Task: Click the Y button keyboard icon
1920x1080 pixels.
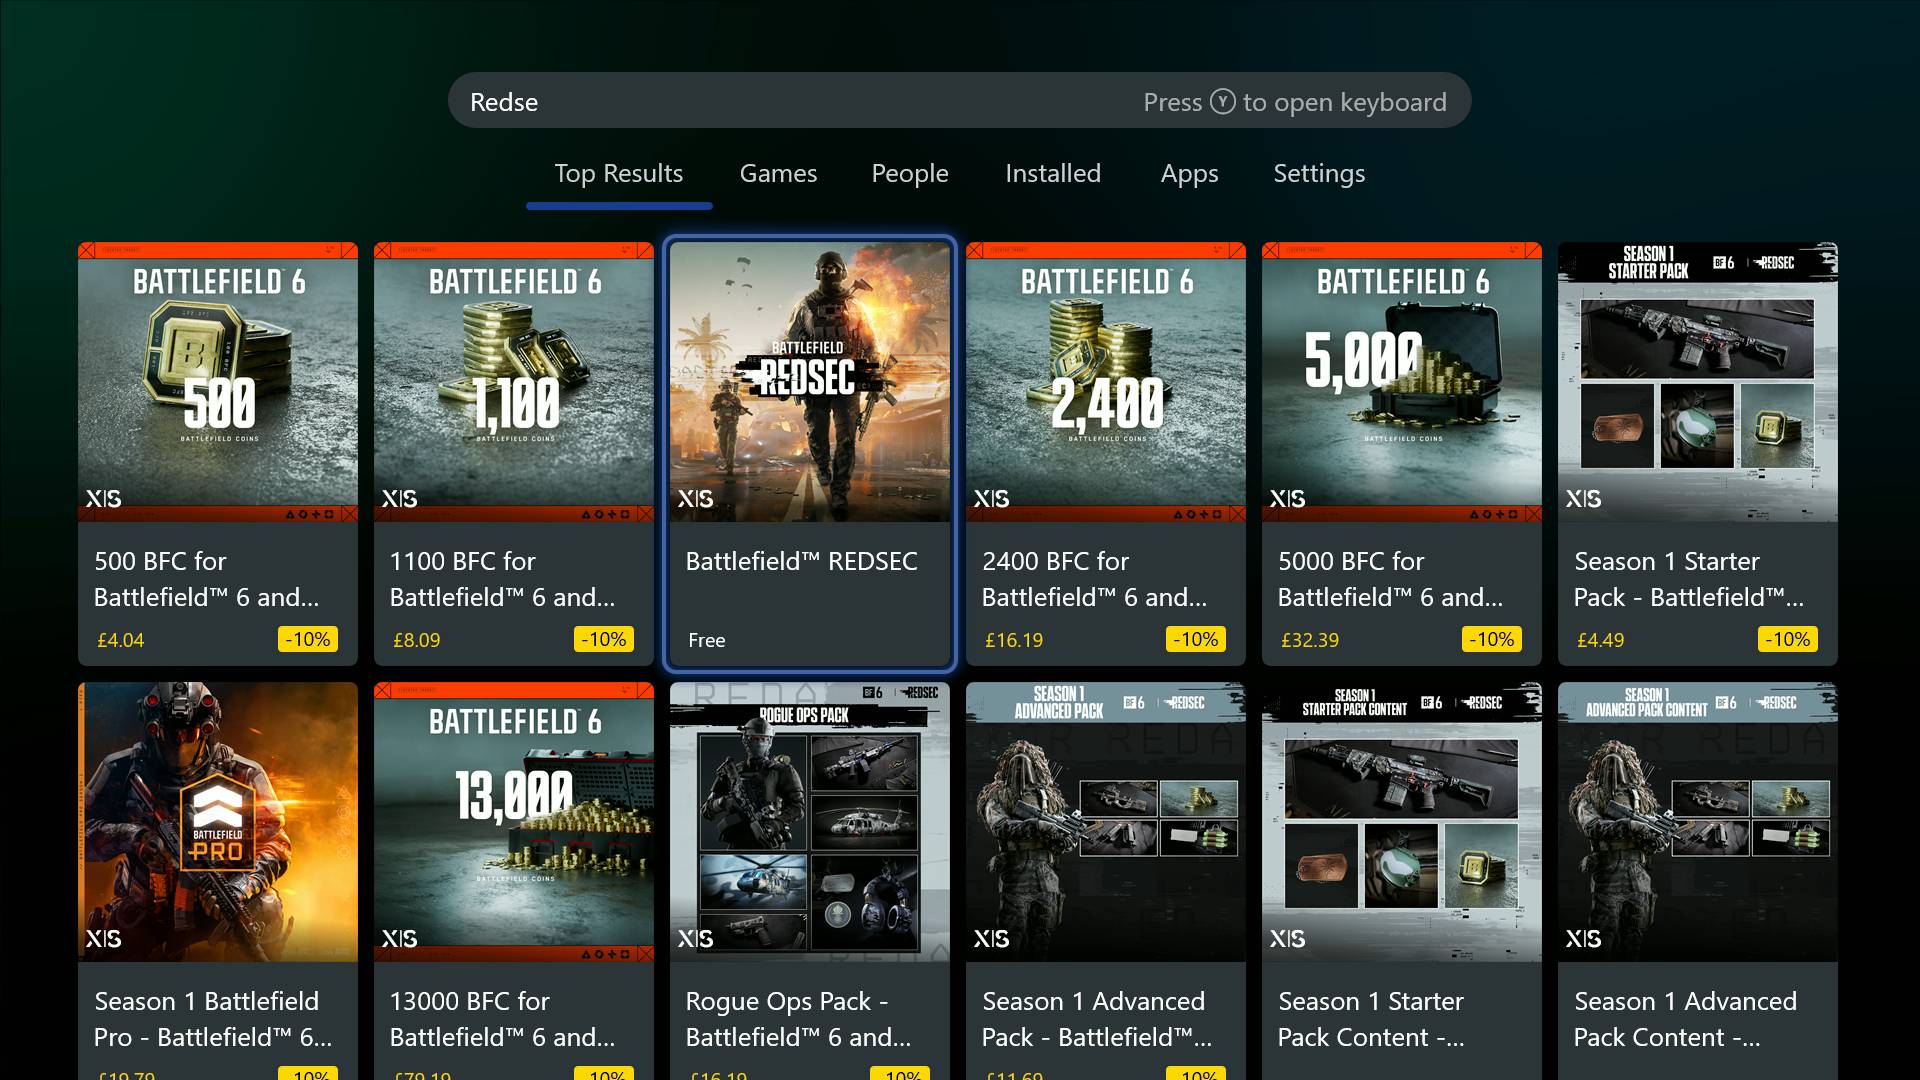Action: coord(1222,102)
